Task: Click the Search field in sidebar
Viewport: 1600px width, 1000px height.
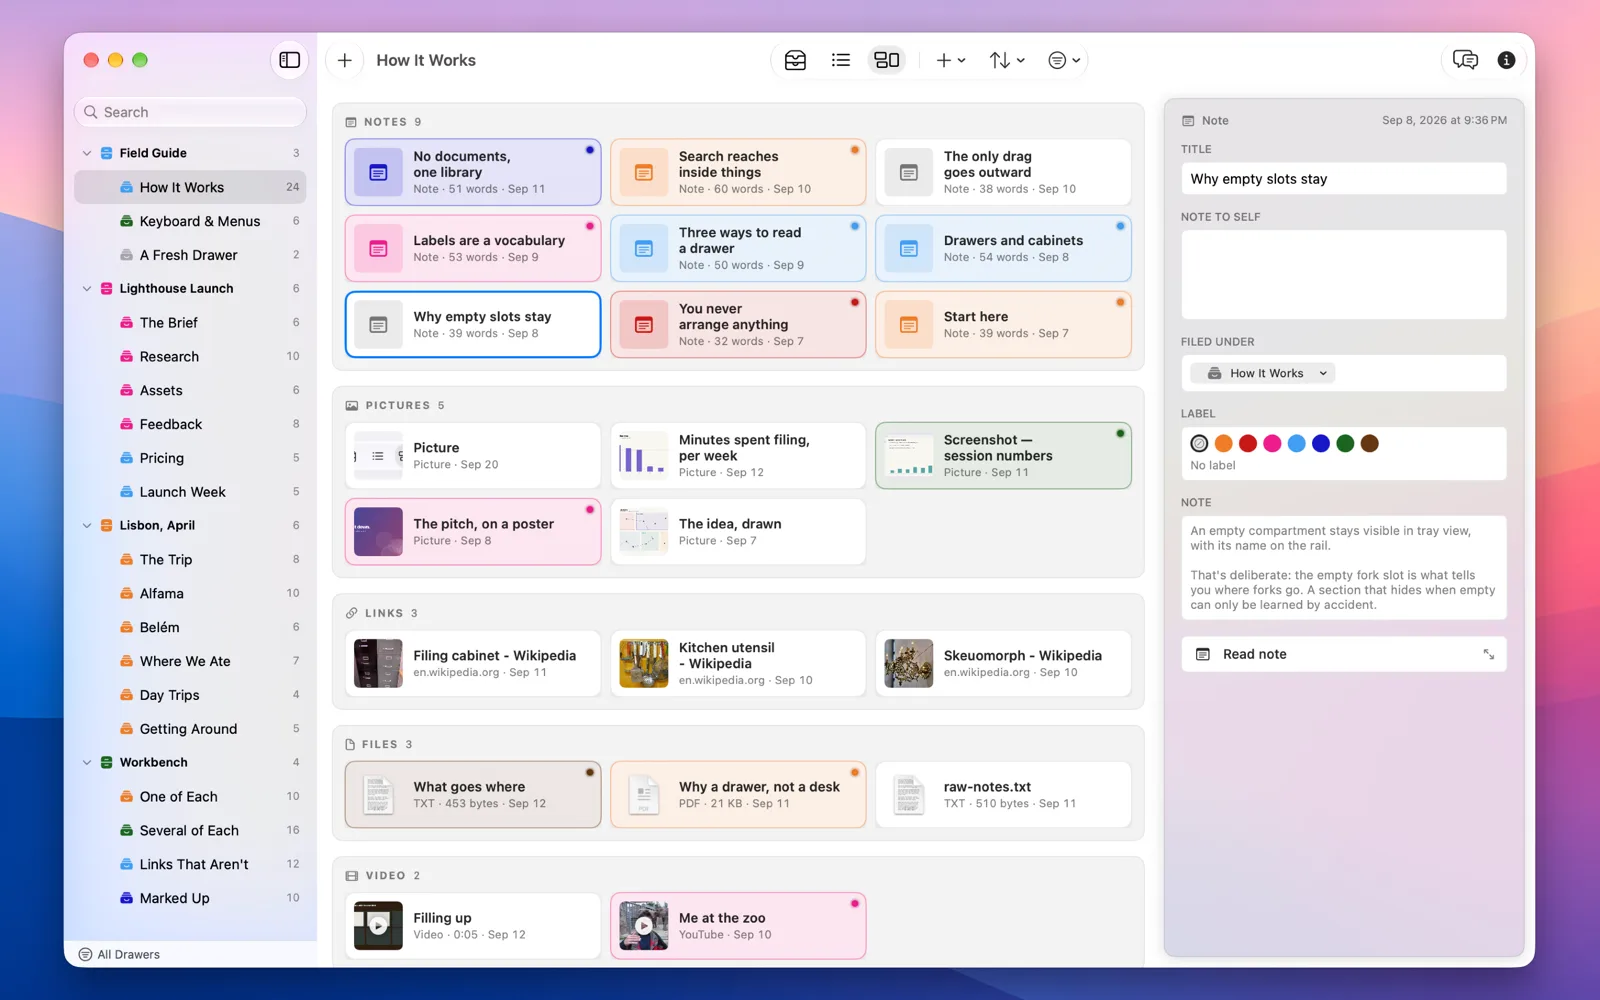Action: click(190, 112)
